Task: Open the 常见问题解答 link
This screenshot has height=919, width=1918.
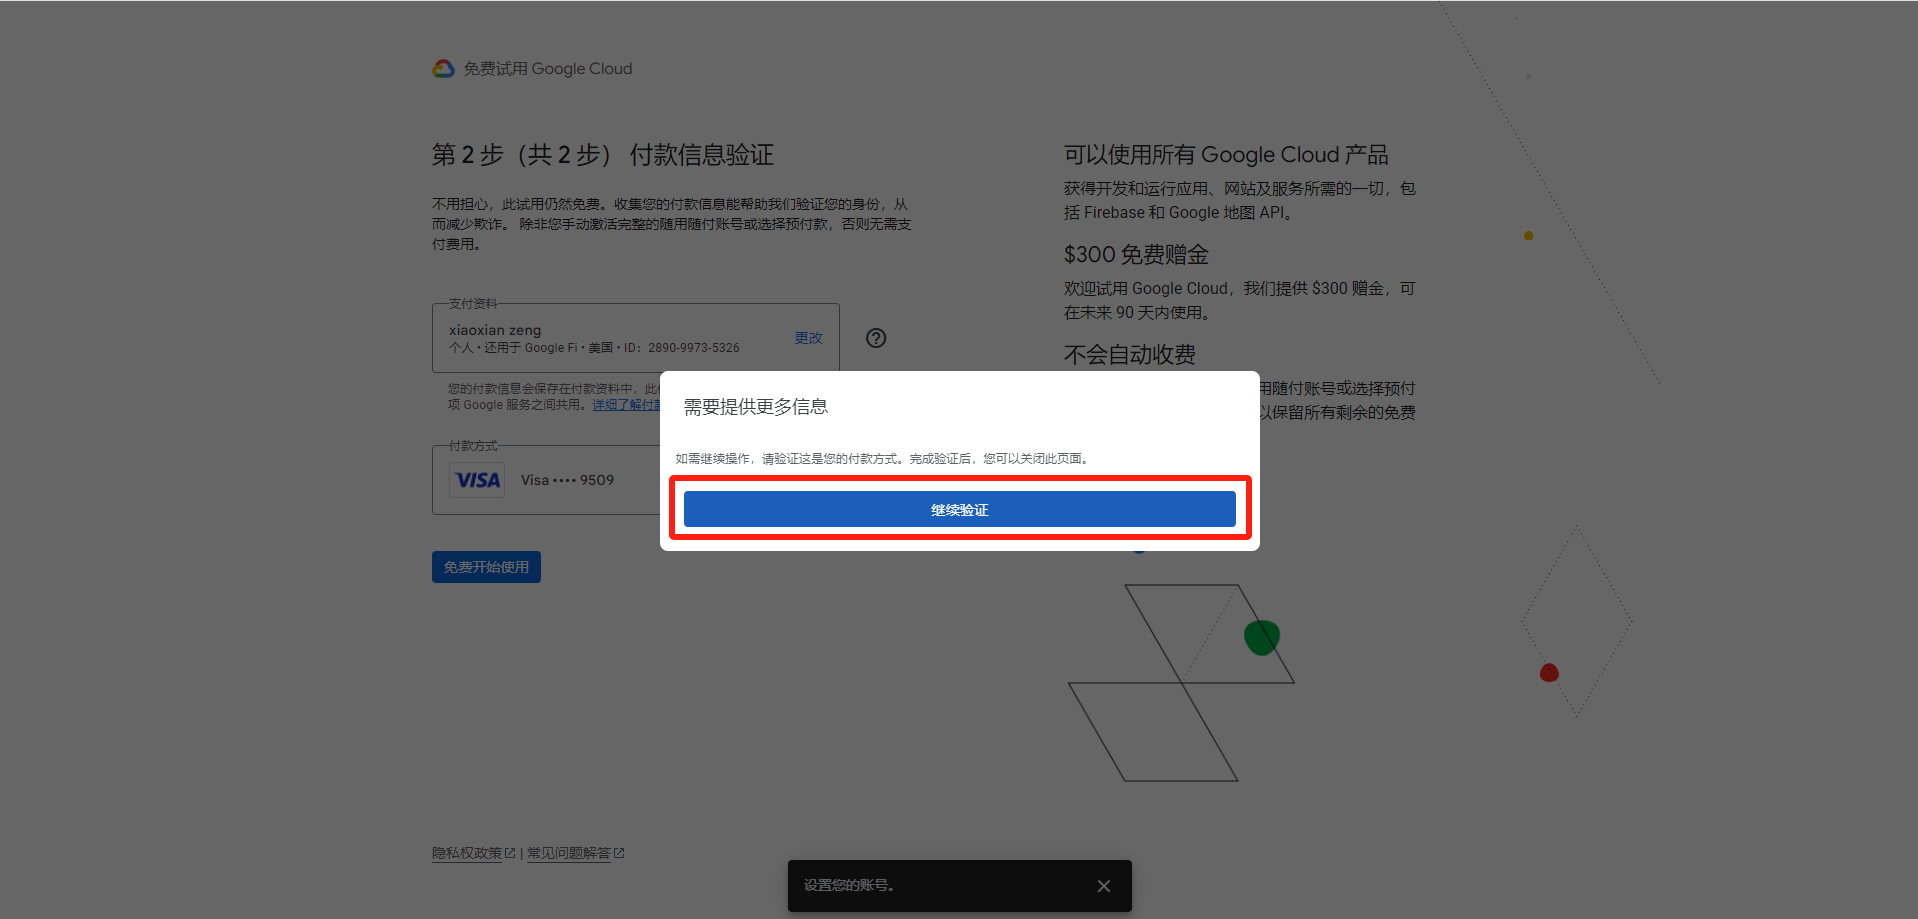Action: coord(568,853)
